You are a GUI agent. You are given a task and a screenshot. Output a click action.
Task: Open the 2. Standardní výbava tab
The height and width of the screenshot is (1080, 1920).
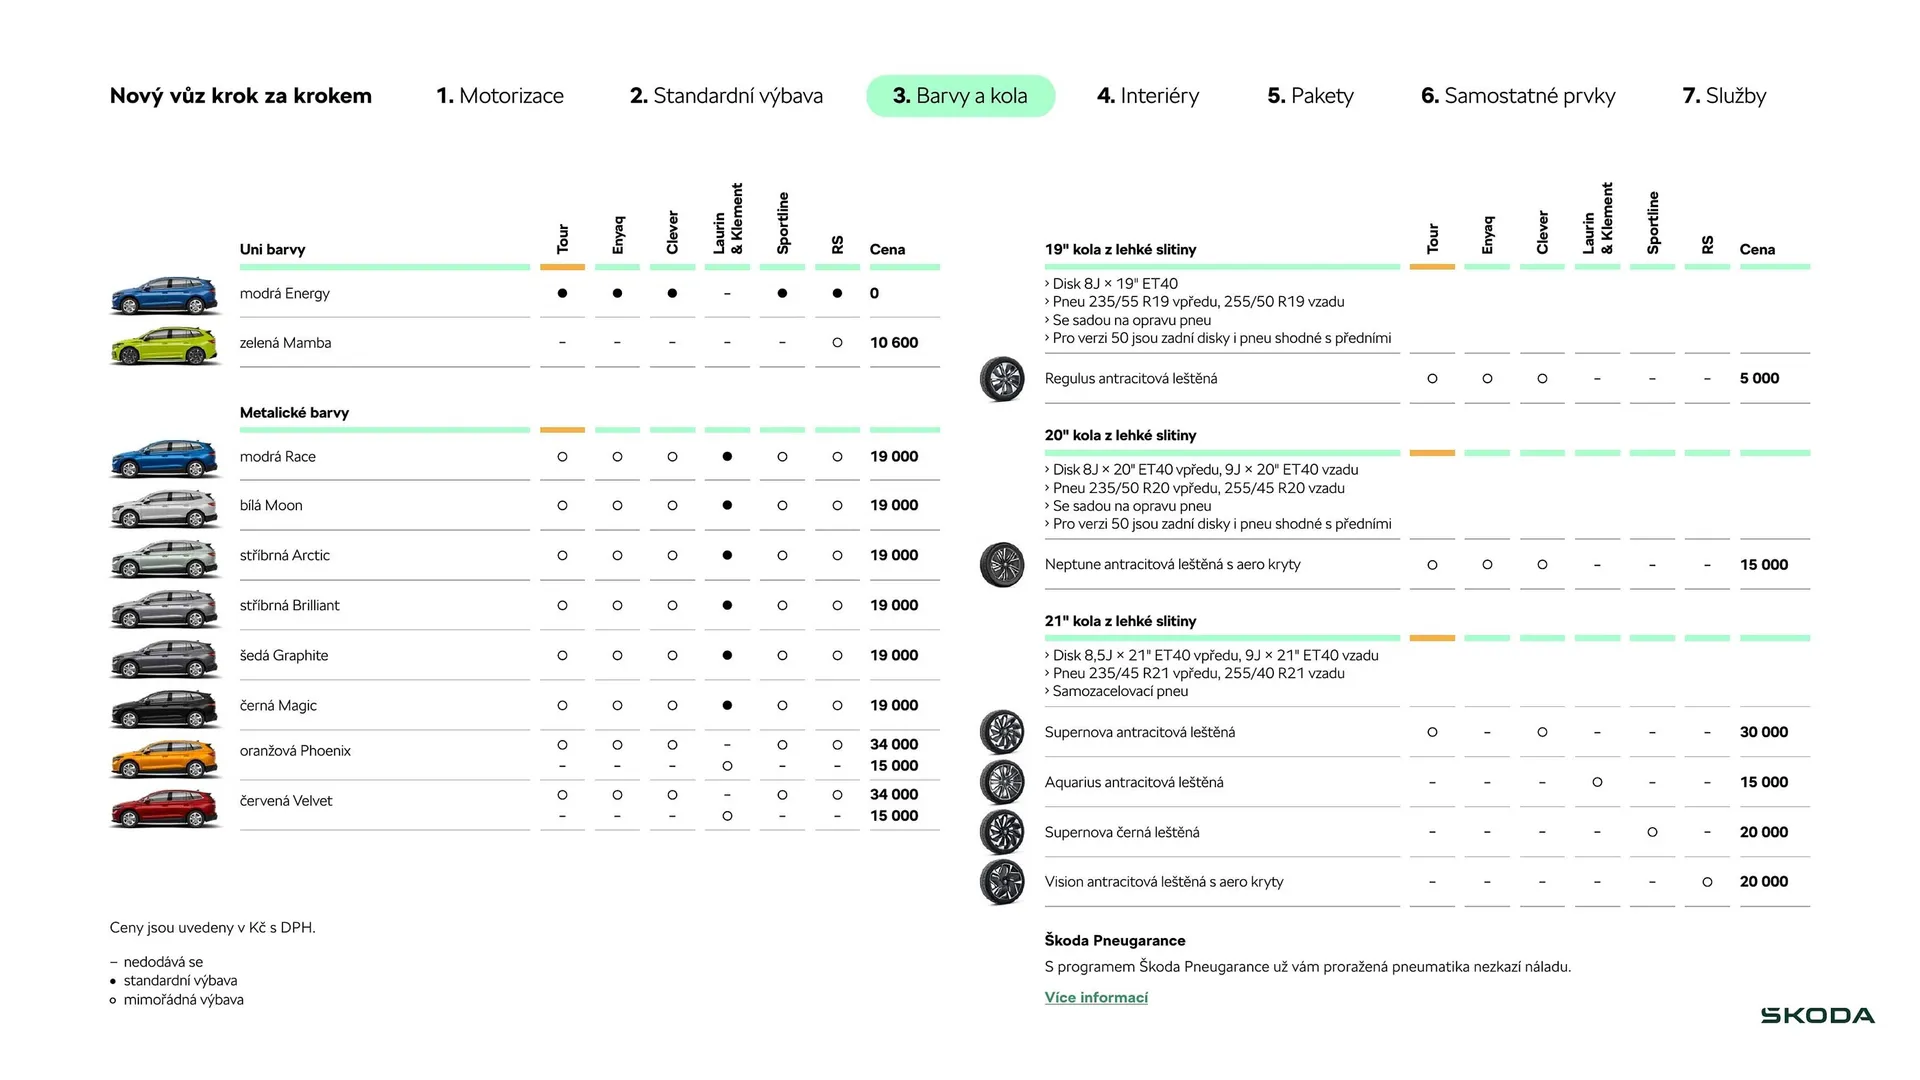[x=726, y=96]
